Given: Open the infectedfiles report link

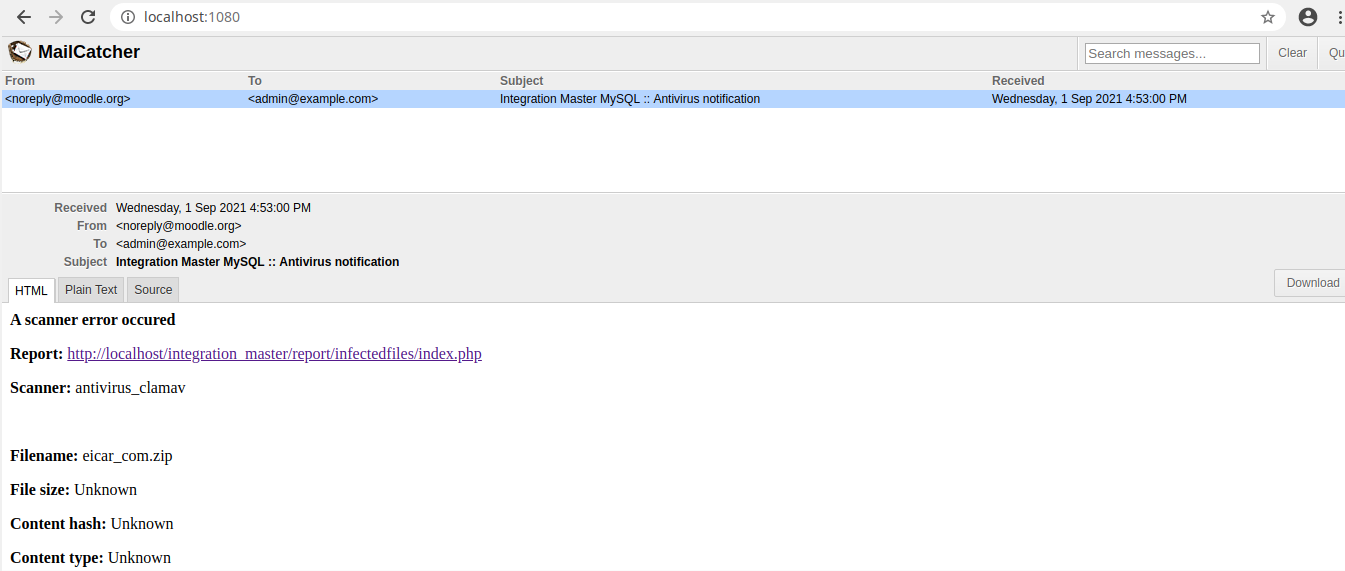Looking at the screenshot, I should [x=274, y=354].
